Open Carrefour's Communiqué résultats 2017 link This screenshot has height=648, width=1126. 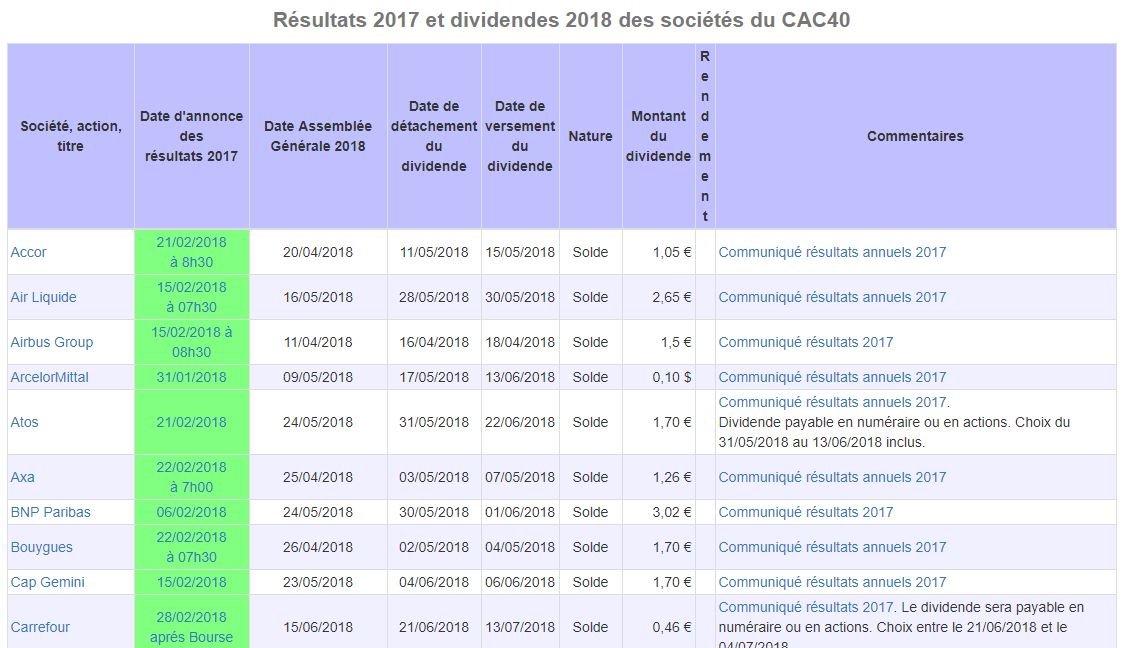[806, 607]
